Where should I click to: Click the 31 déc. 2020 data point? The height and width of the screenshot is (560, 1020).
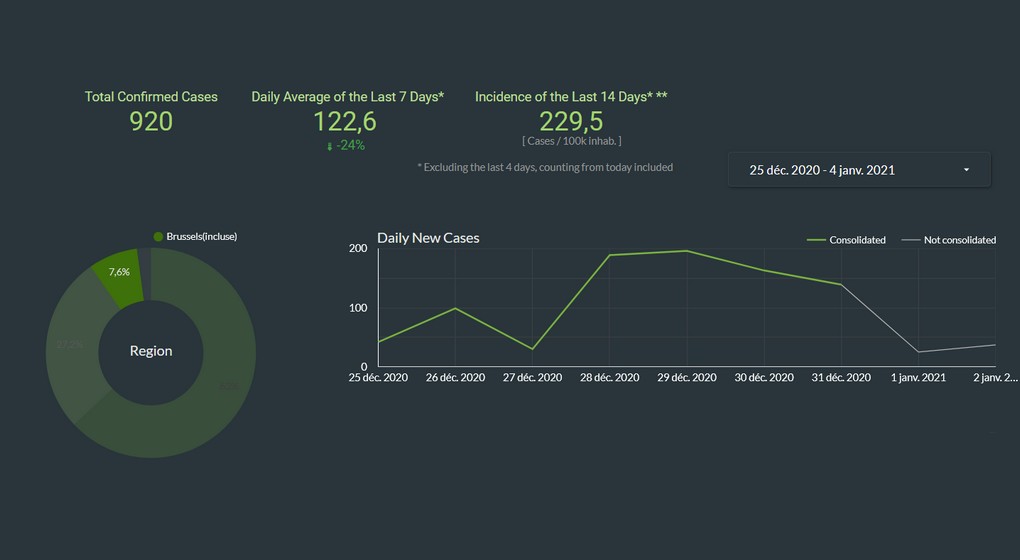point(841,284)
